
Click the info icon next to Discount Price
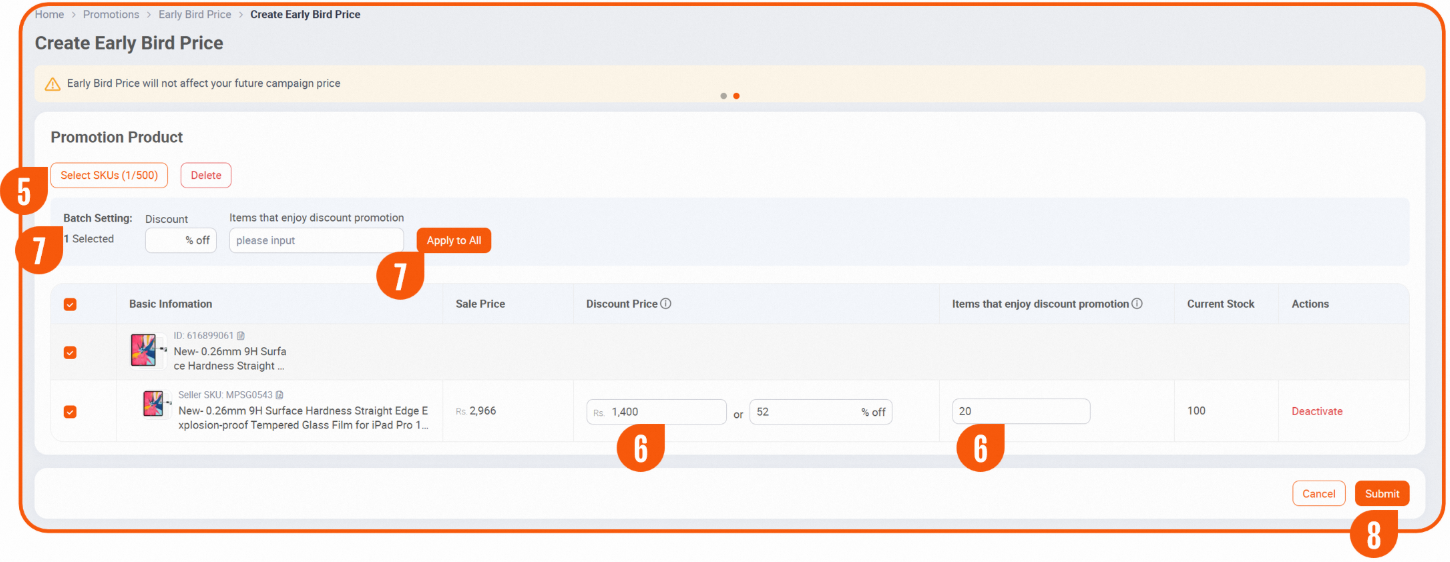point(666,304)
